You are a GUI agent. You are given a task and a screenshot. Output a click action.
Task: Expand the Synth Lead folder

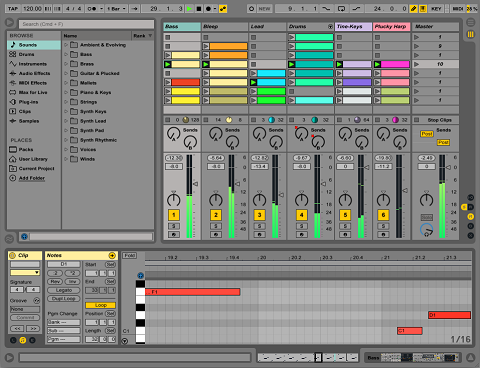66,121
